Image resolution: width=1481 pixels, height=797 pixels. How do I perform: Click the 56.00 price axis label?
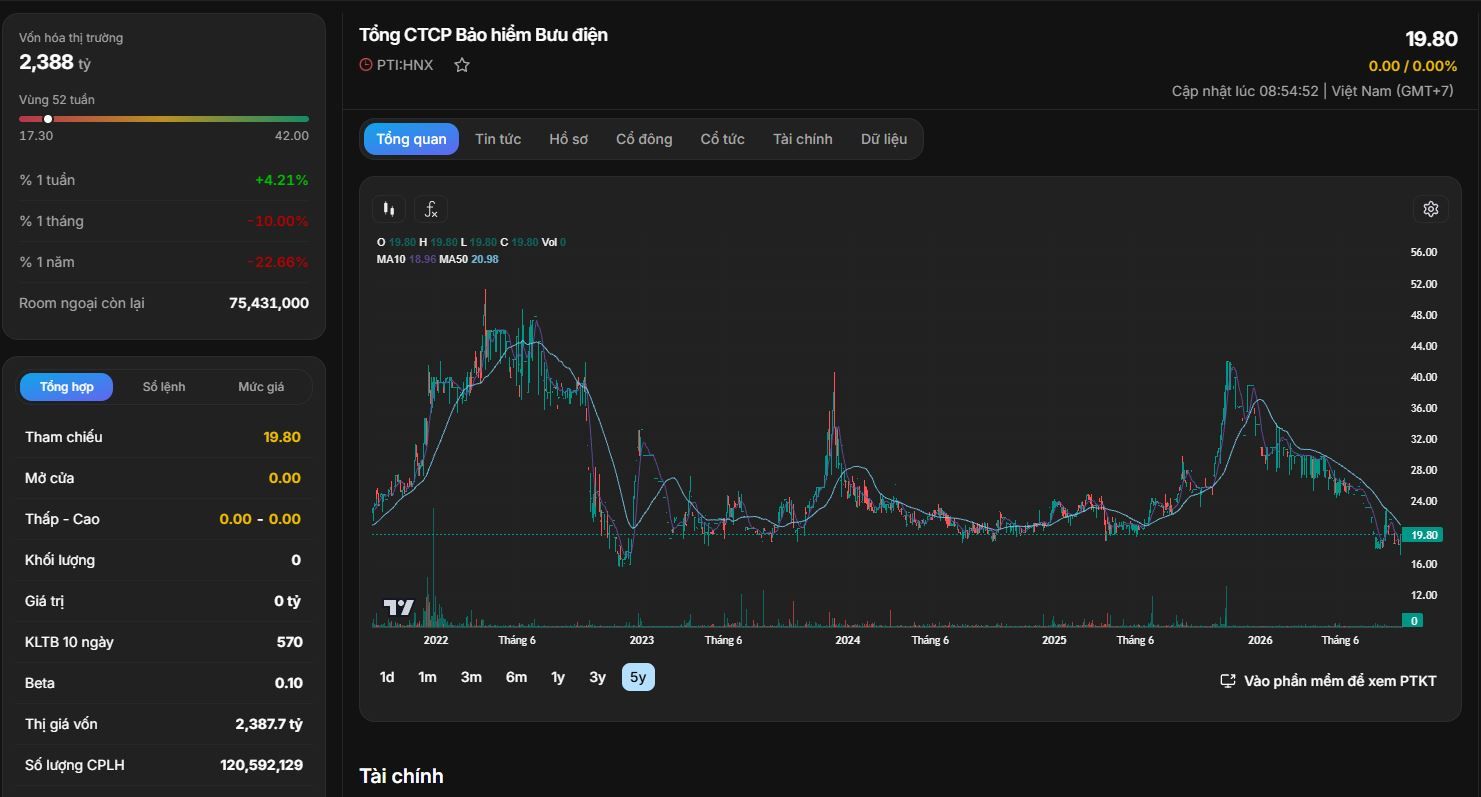(1423, 252)
